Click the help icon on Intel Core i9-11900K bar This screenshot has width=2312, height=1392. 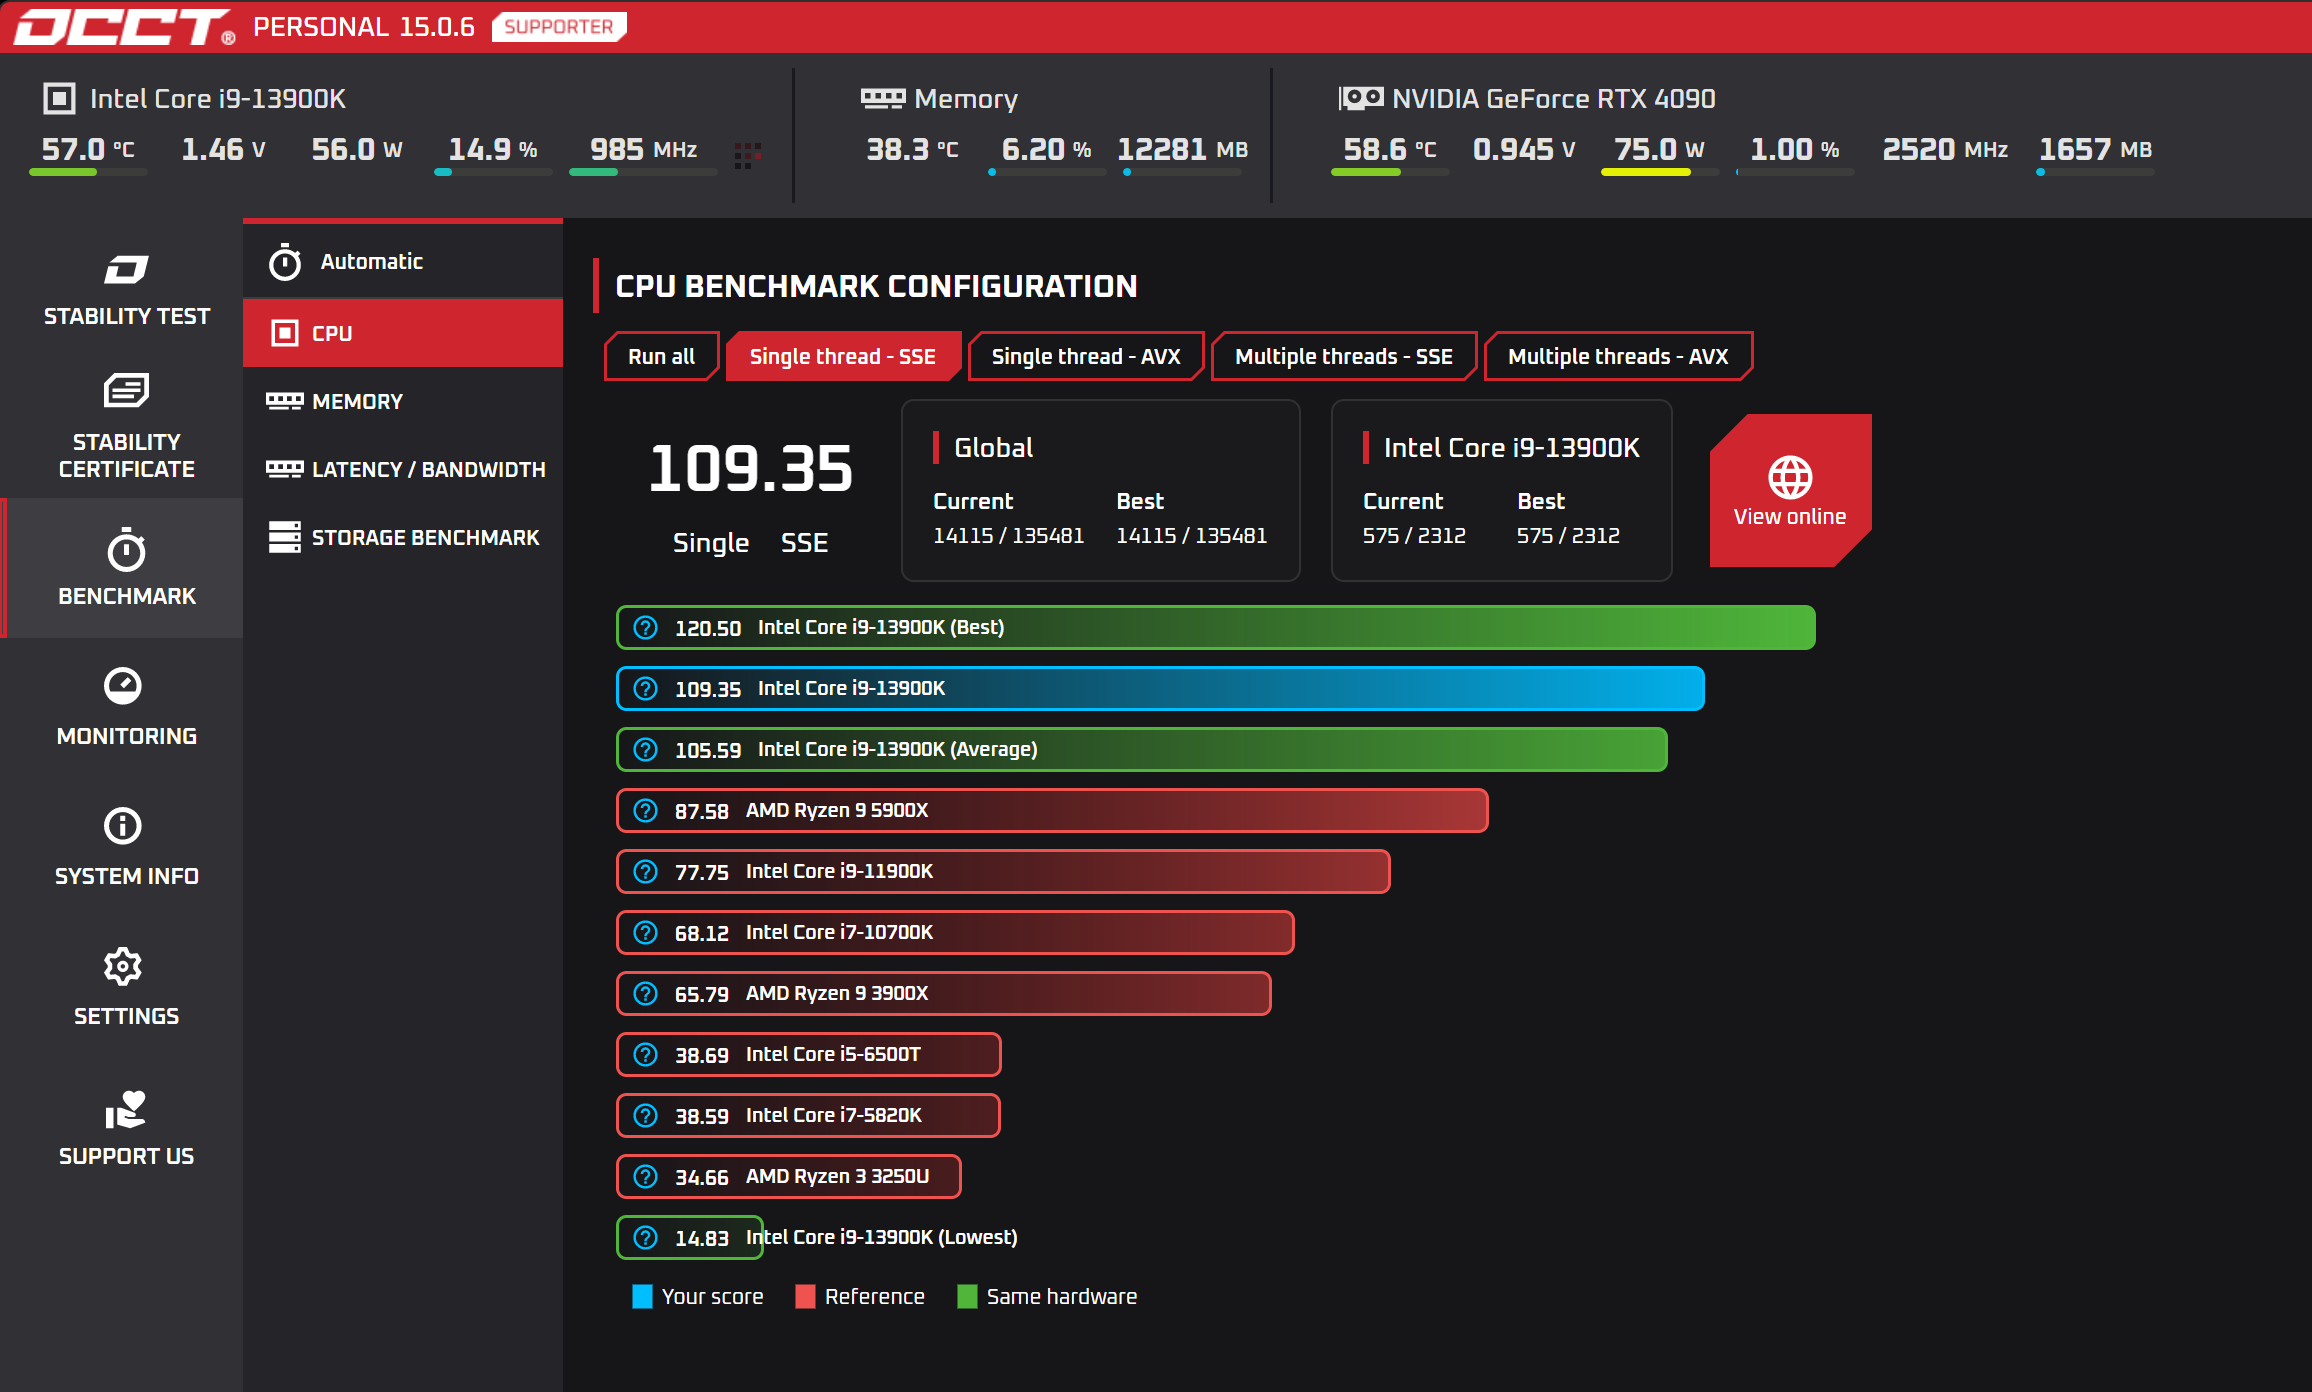646,872
